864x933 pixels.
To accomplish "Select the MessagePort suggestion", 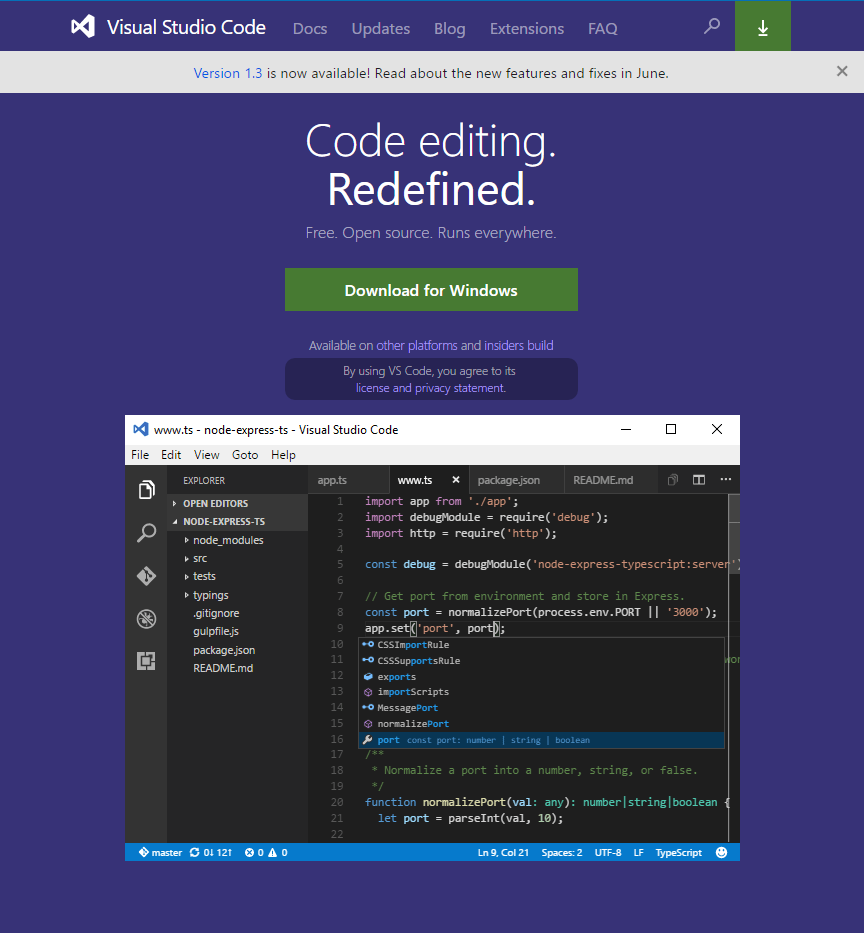I will pyautogui.click(x=541, y=707).
